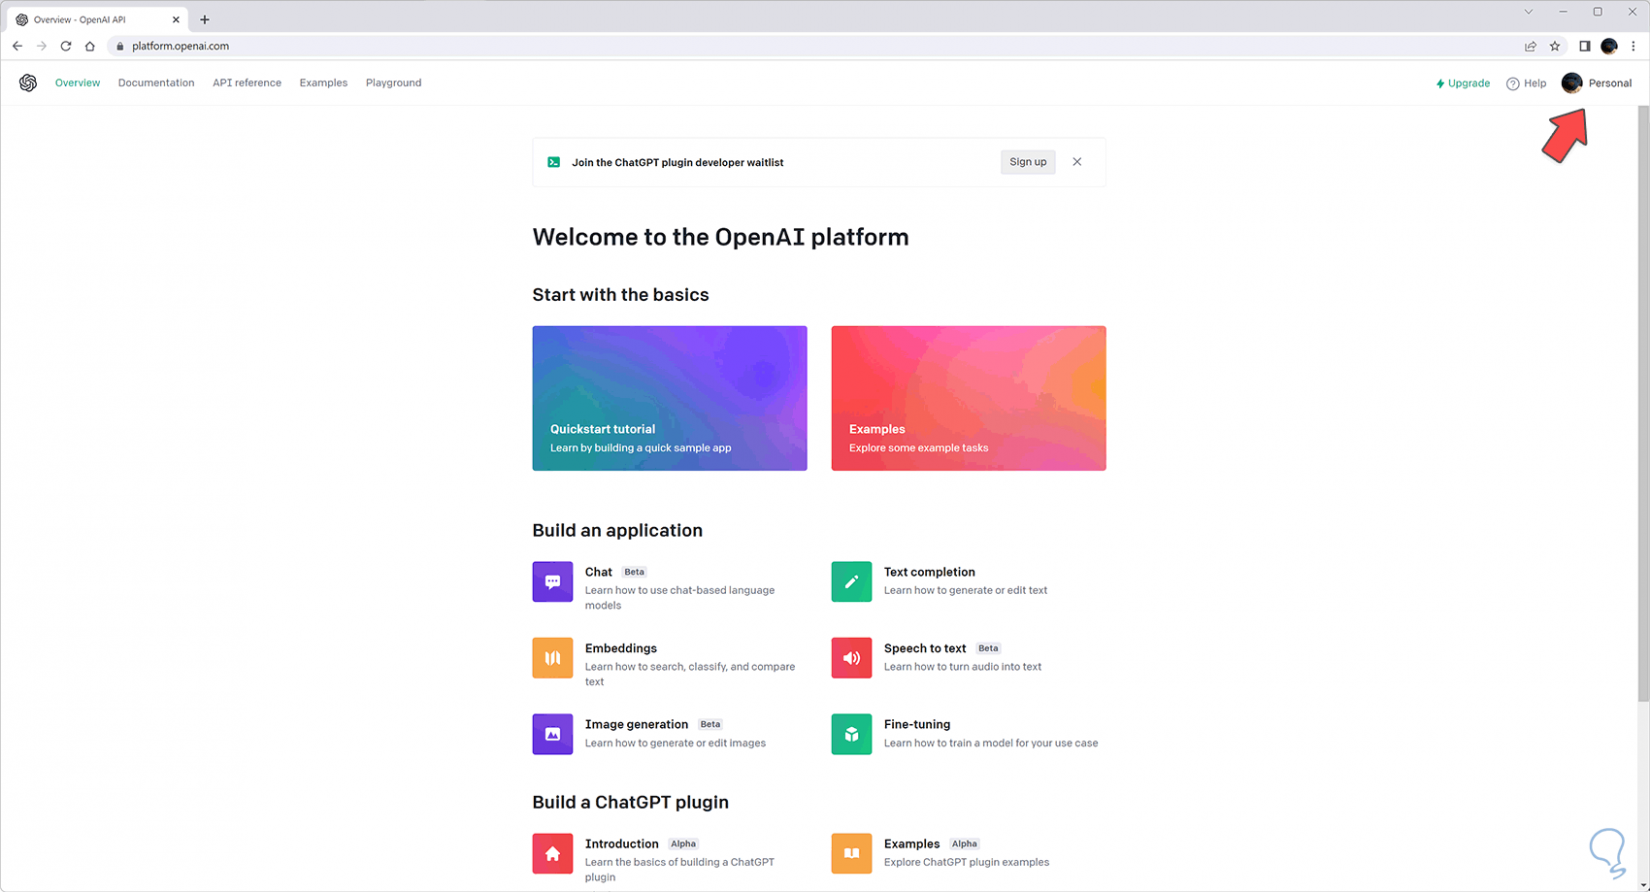The image size is (1650, 892).
Task: Click the Upgrade link
Action: tap(1463, 83)
